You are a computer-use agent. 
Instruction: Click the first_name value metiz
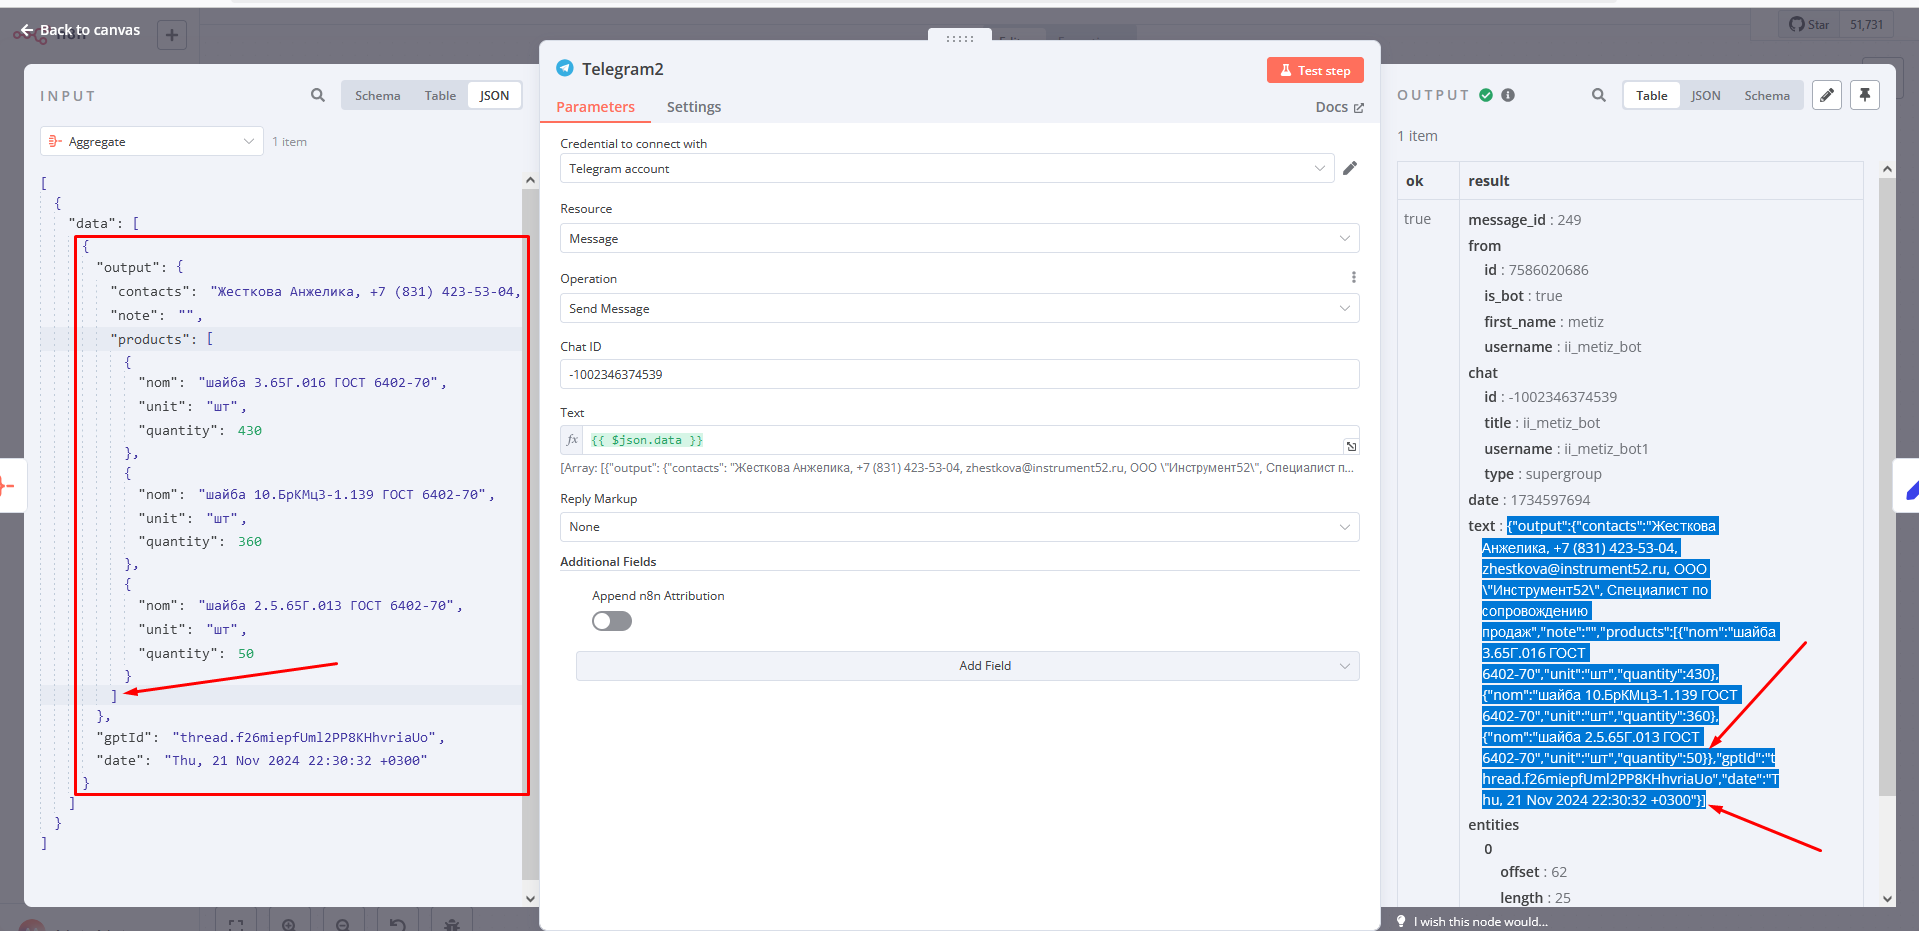(1585, 322)
